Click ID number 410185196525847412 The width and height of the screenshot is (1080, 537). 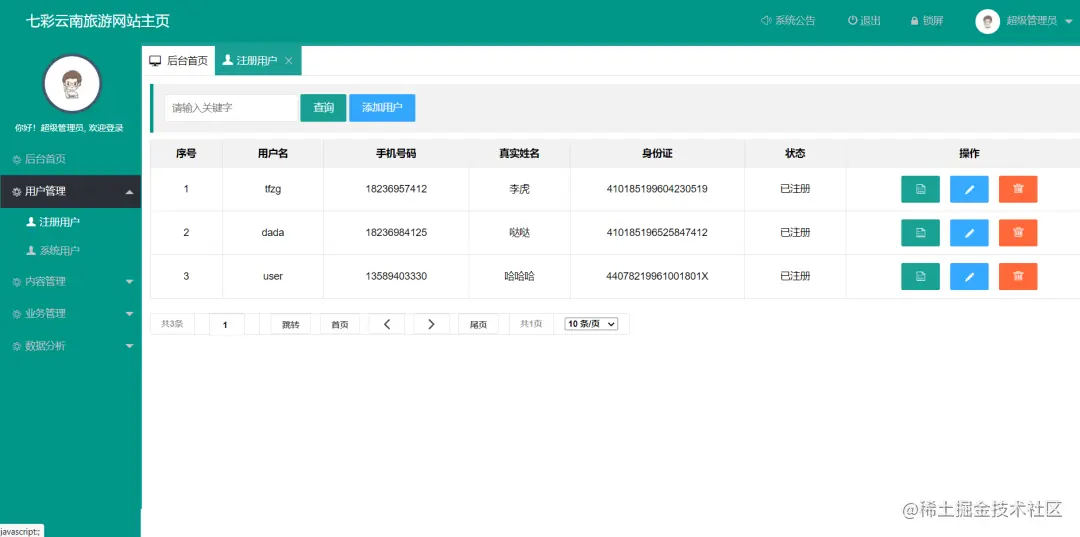657,233
